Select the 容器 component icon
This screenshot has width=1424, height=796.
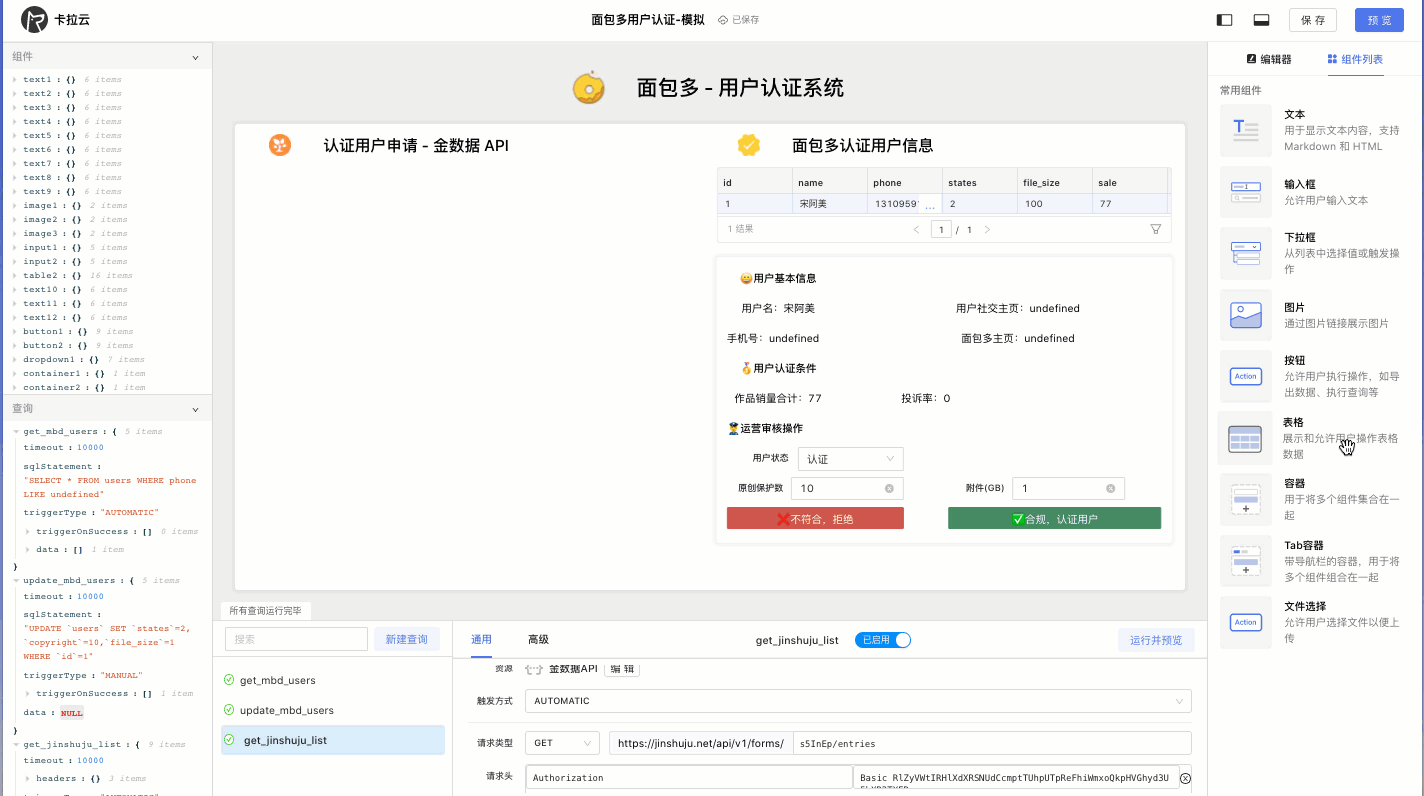(1245, 499)
